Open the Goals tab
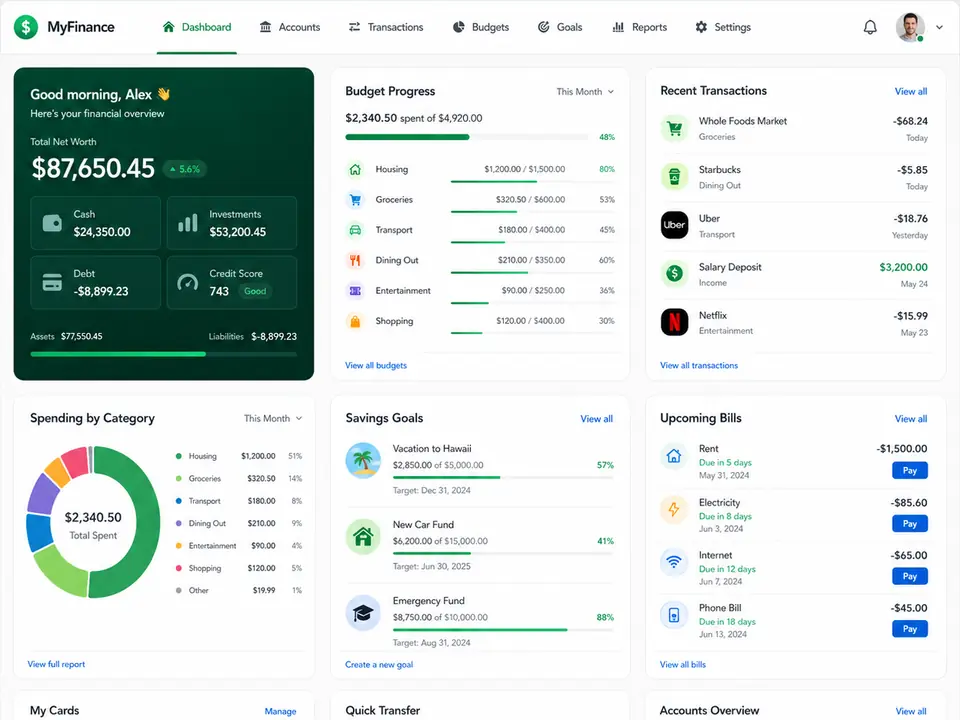 coord(560,27)
